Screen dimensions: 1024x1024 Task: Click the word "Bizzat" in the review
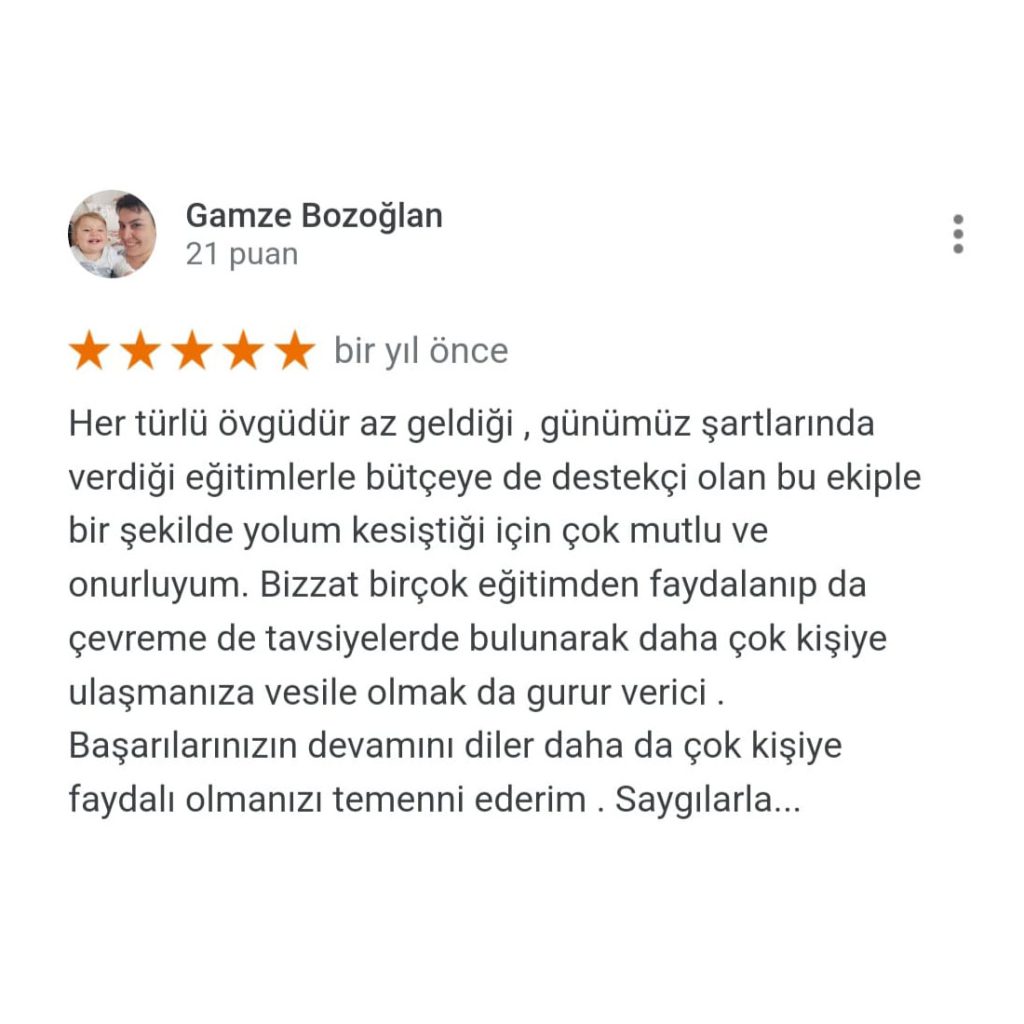tap(310, 584)
